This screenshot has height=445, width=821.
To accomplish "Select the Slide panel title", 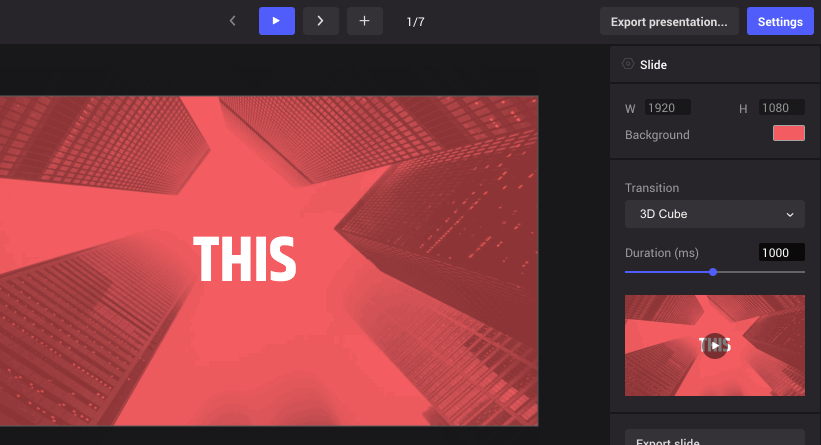I will 653,64.
